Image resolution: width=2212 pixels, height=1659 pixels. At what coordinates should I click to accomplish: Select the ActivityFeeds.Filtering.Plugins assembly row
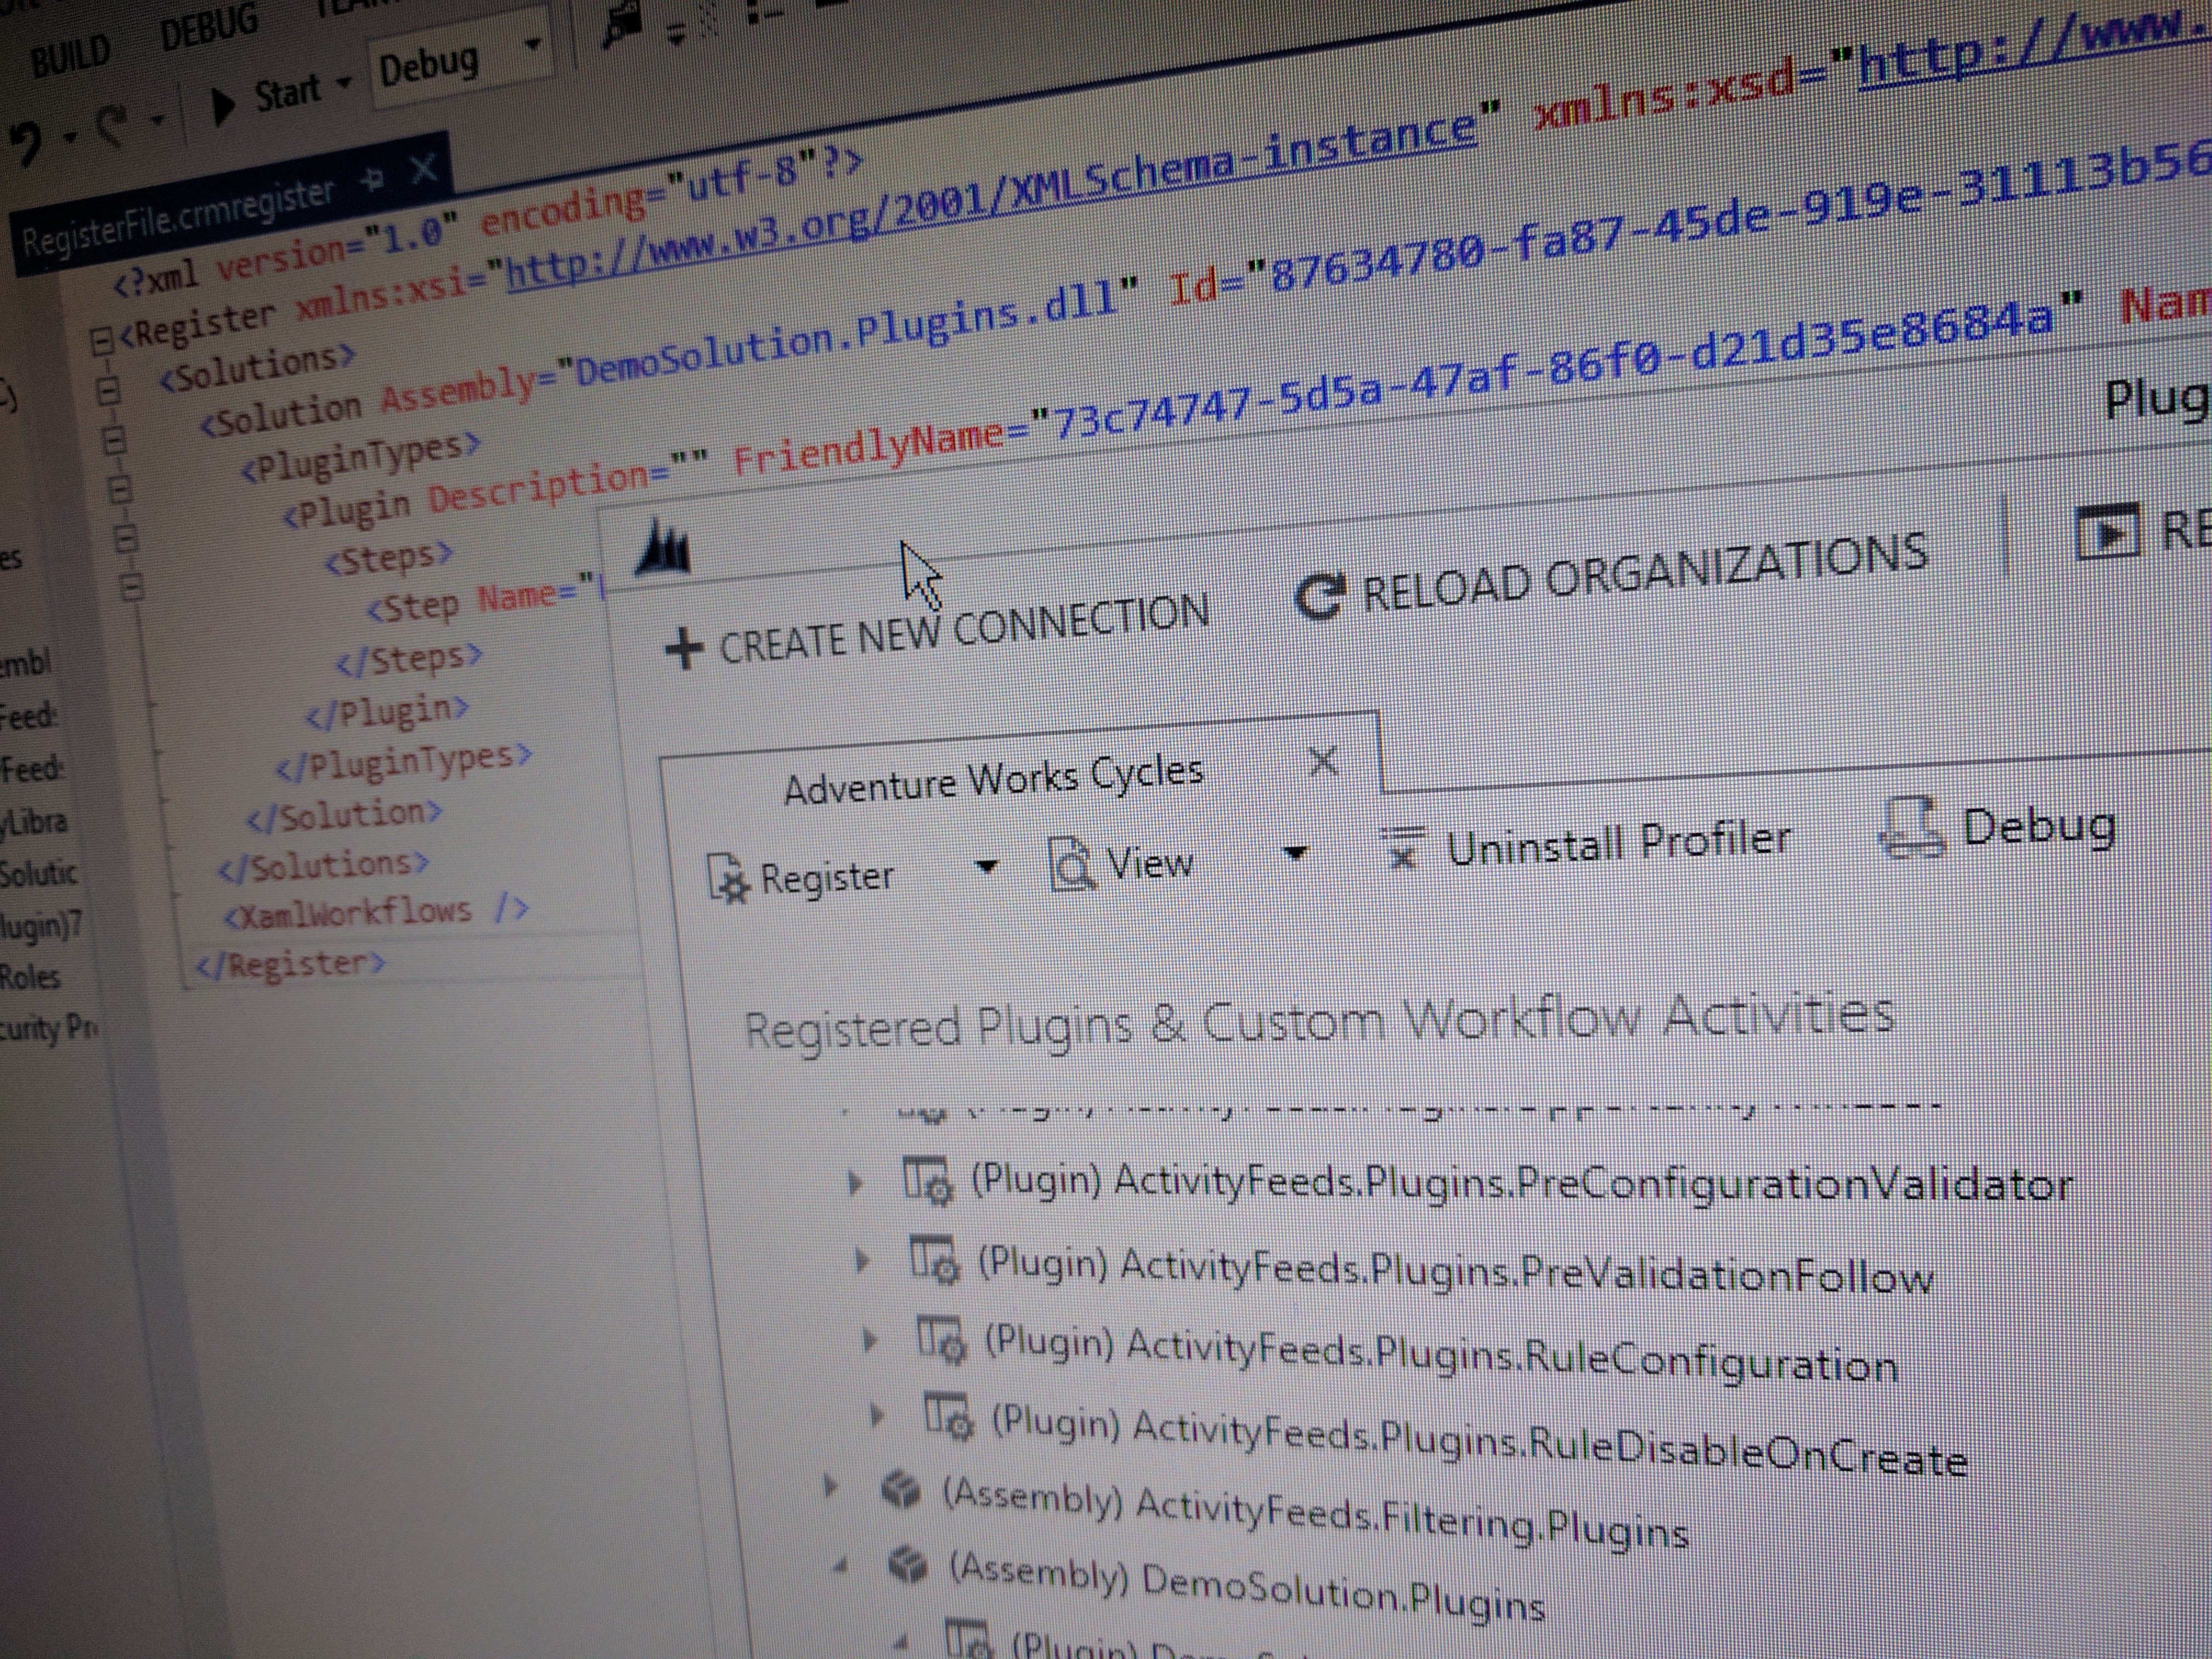pyautogui.click(x=1316, y=1514)
